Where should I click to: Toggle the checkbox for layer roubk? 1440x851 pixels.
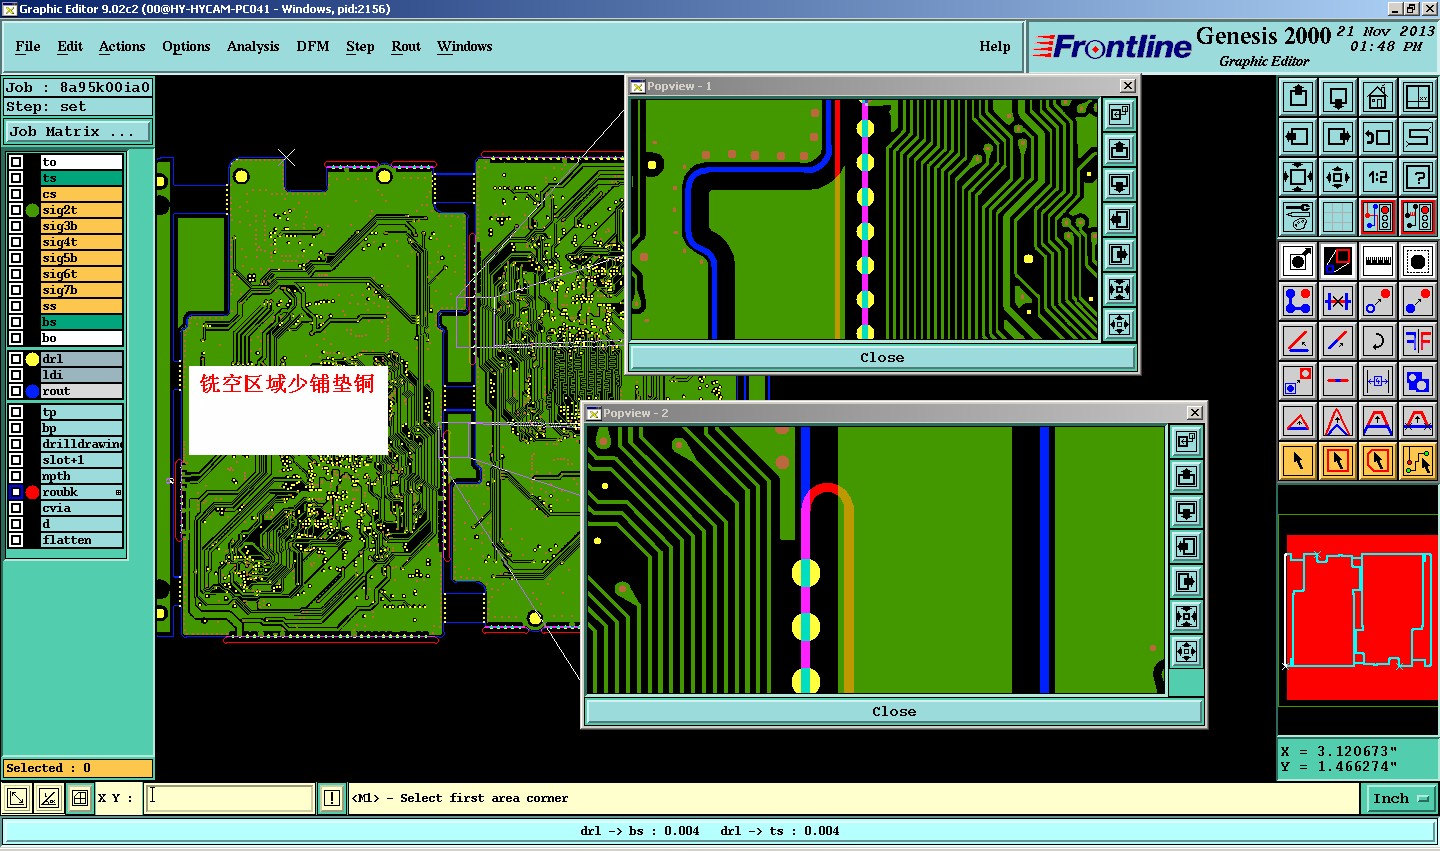(x=16, y=492)
